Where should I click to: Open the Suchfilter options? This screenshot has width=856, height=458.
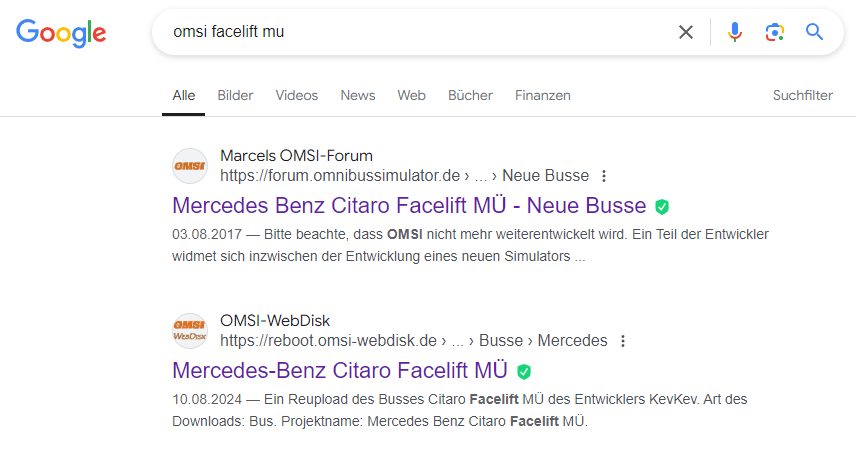pos(802,96)
